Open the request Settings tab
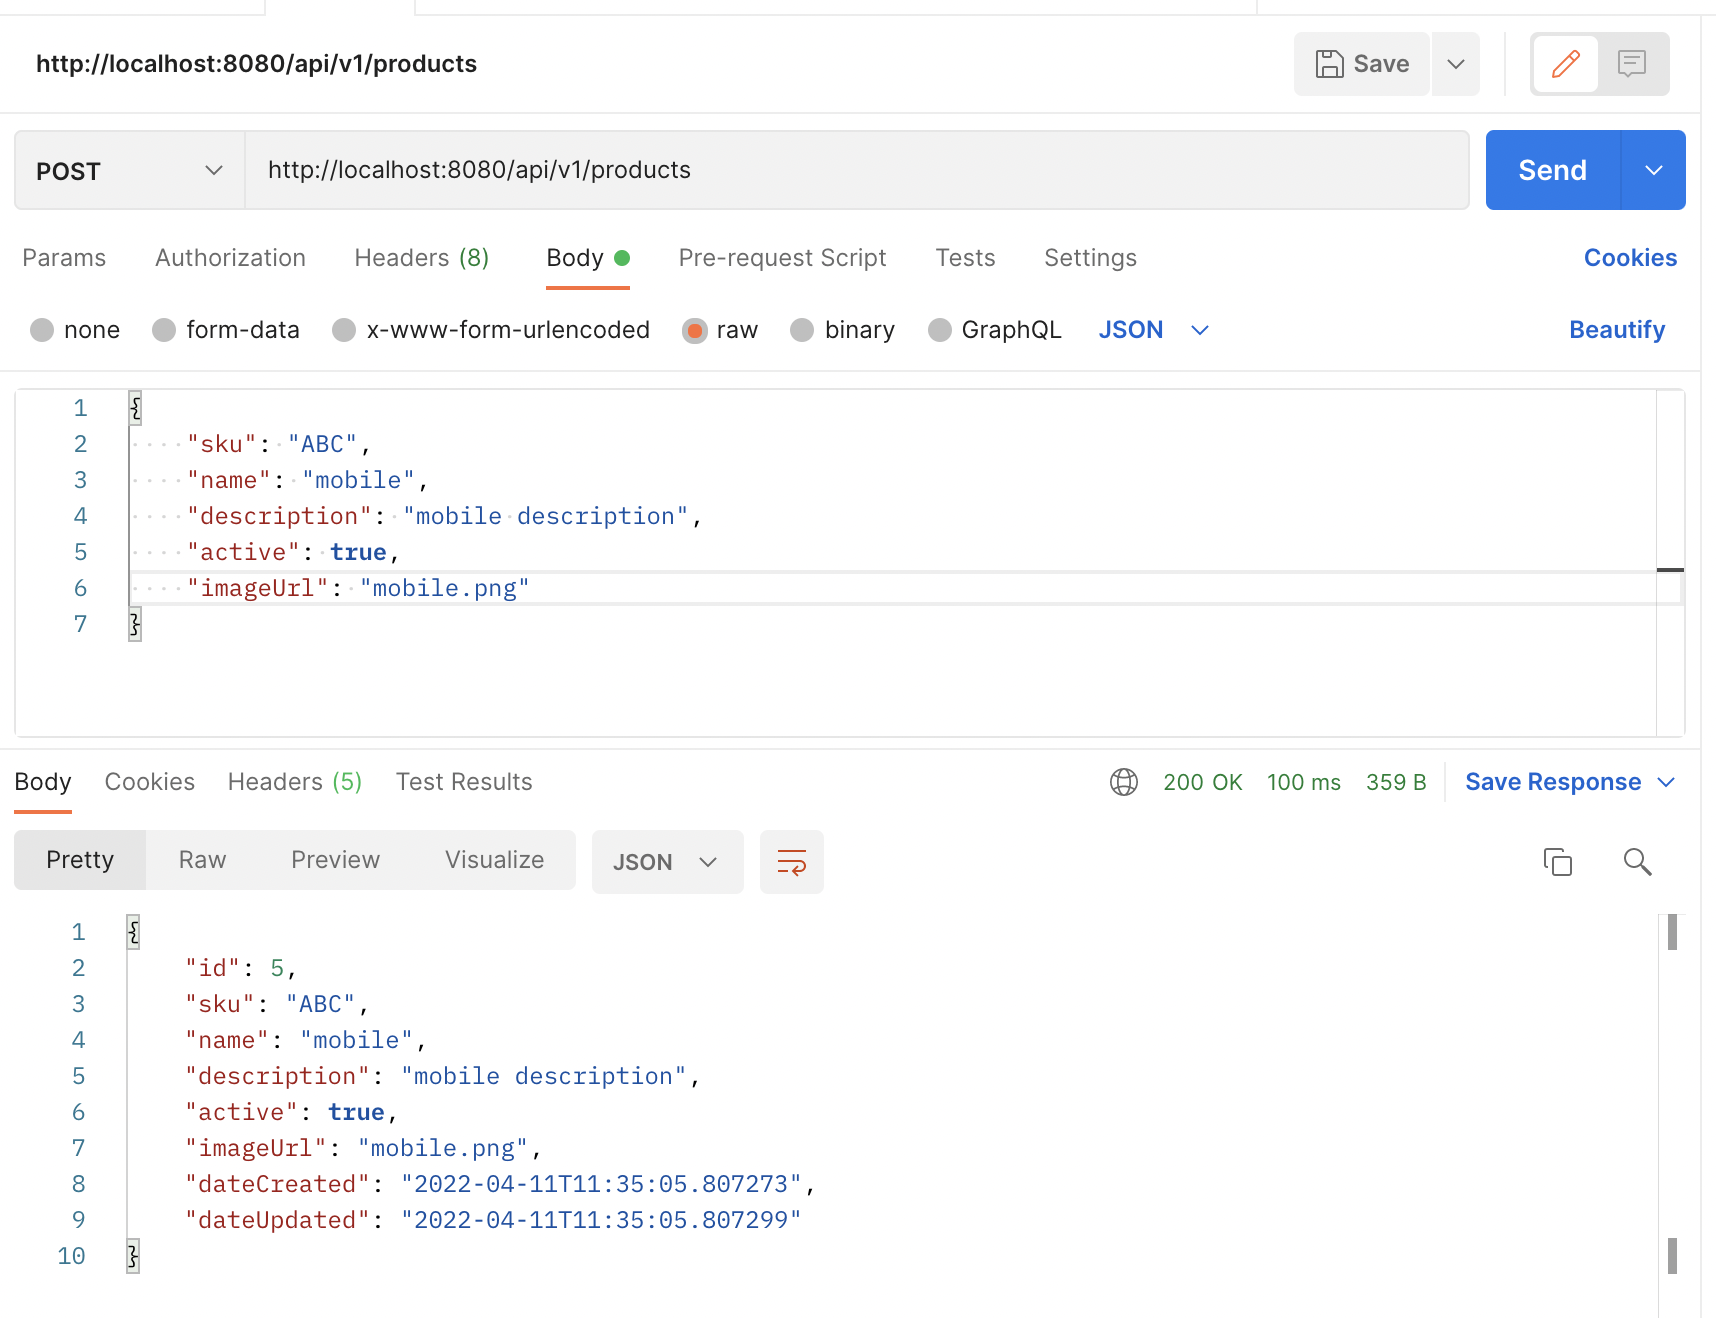The width and height of the screenshot is (1716, 1318). point(1090,258)
